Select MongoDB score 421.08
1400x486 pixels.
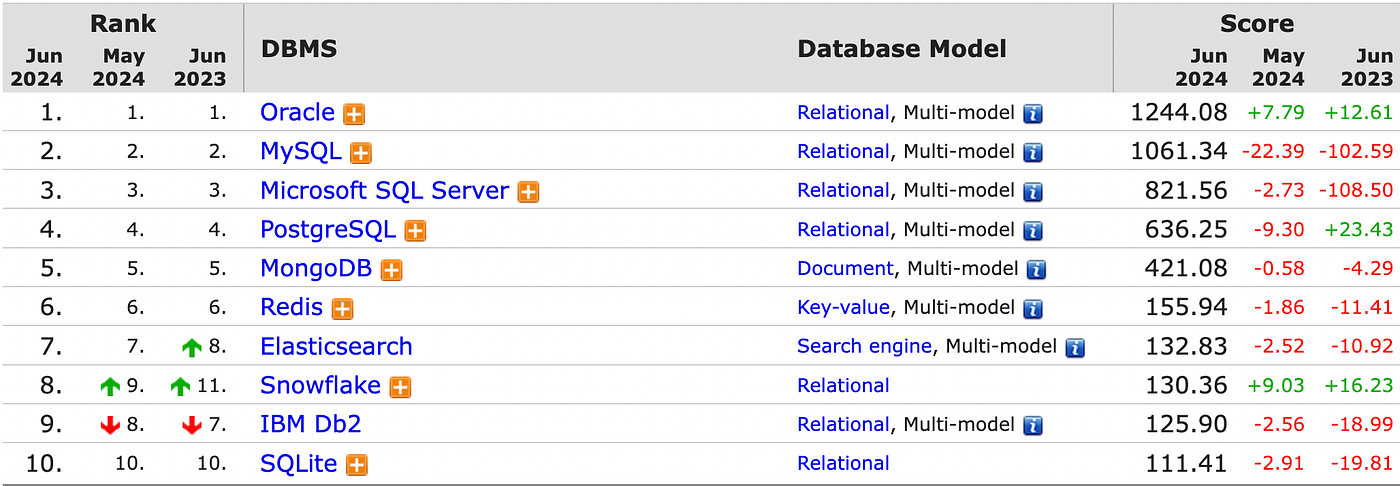1186,269
